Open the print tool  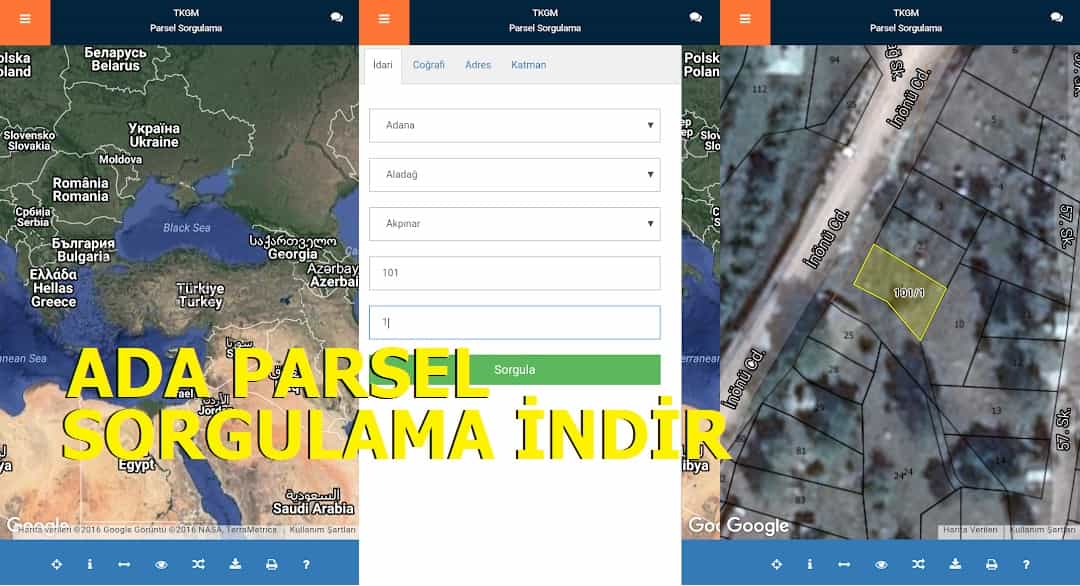pyautogui.click(x=271, y=564)
